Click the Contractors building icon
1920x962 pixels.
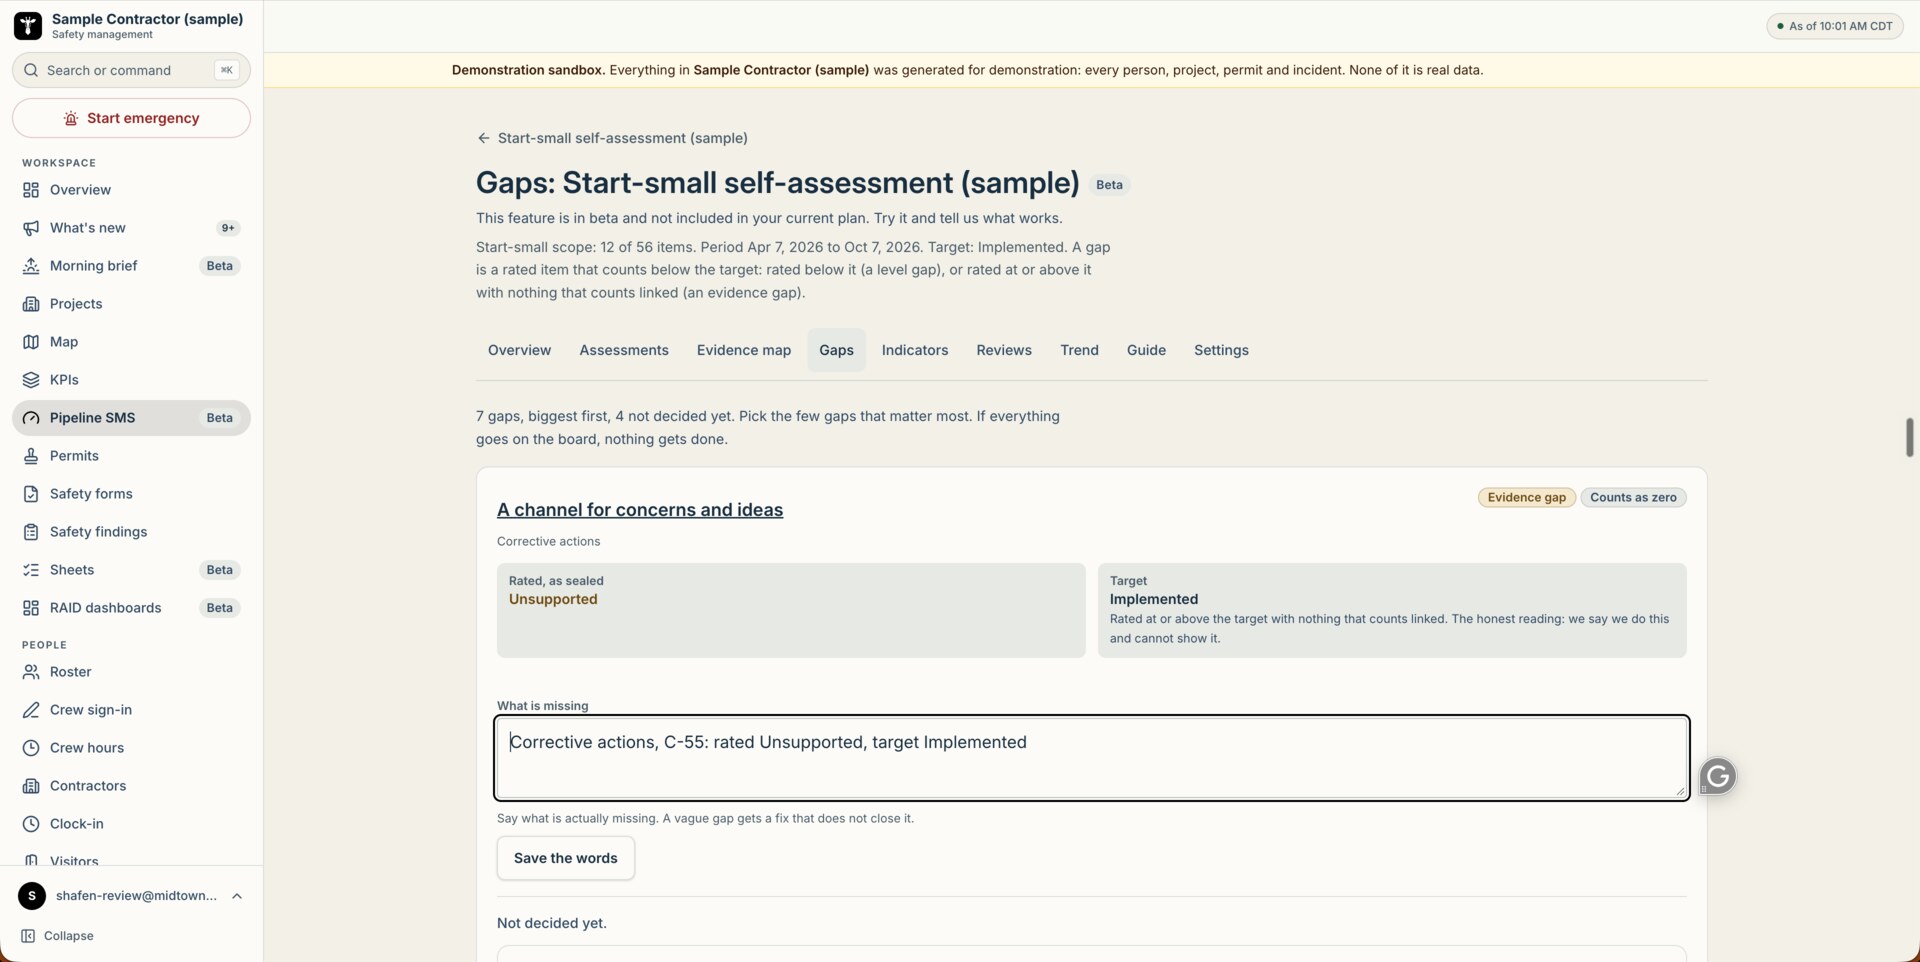(31, 786)
